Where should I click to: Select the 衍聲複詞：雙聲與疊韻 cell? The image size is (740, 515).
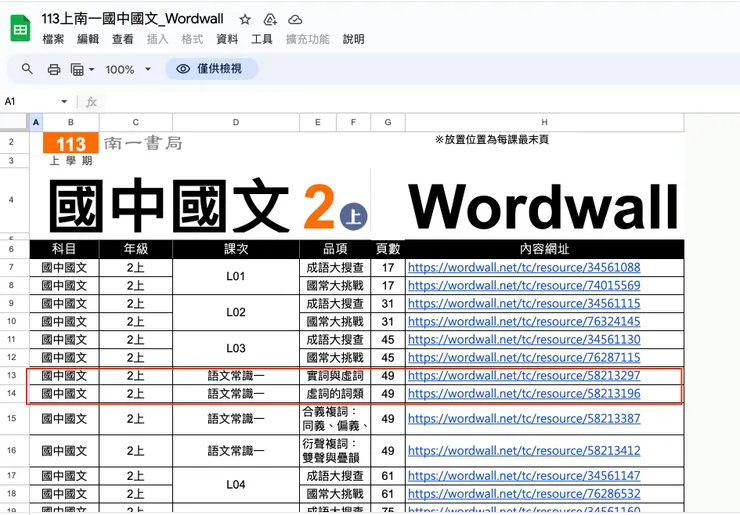click(335, 451)
